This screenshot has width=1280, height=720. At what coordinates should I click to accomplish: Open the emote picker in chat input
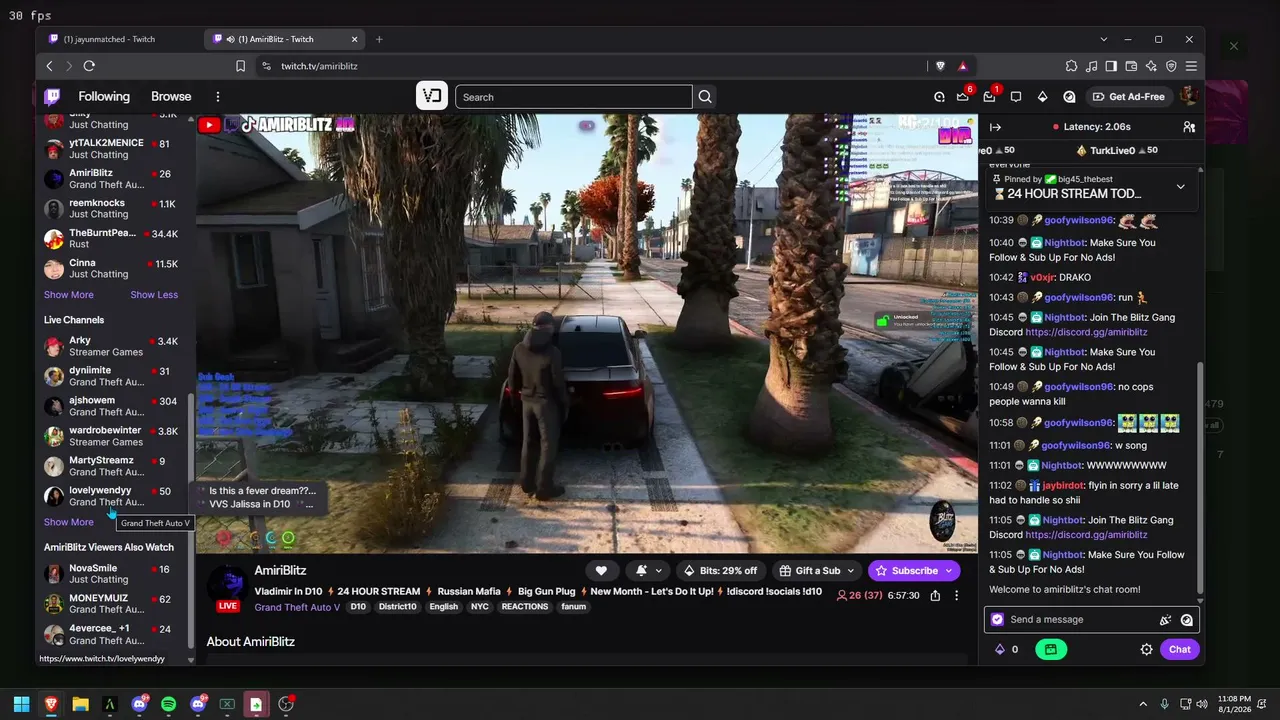point(1186,620)
